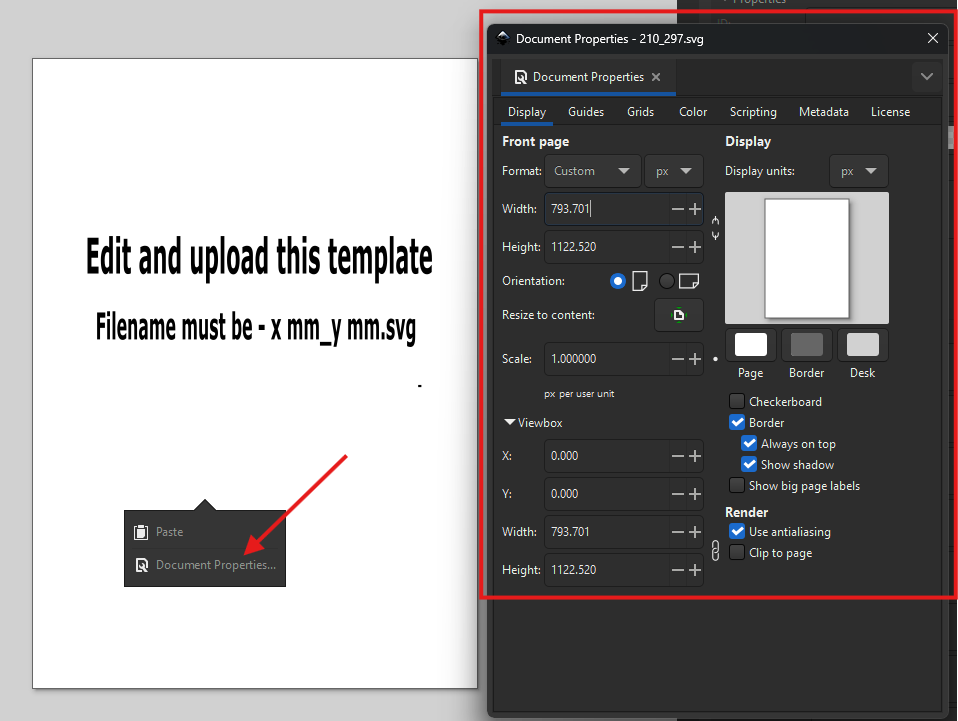The height and width of the screenshot is (721, 958).
Task: Close the Document Properties dialog window
Action: coord(932,38)
